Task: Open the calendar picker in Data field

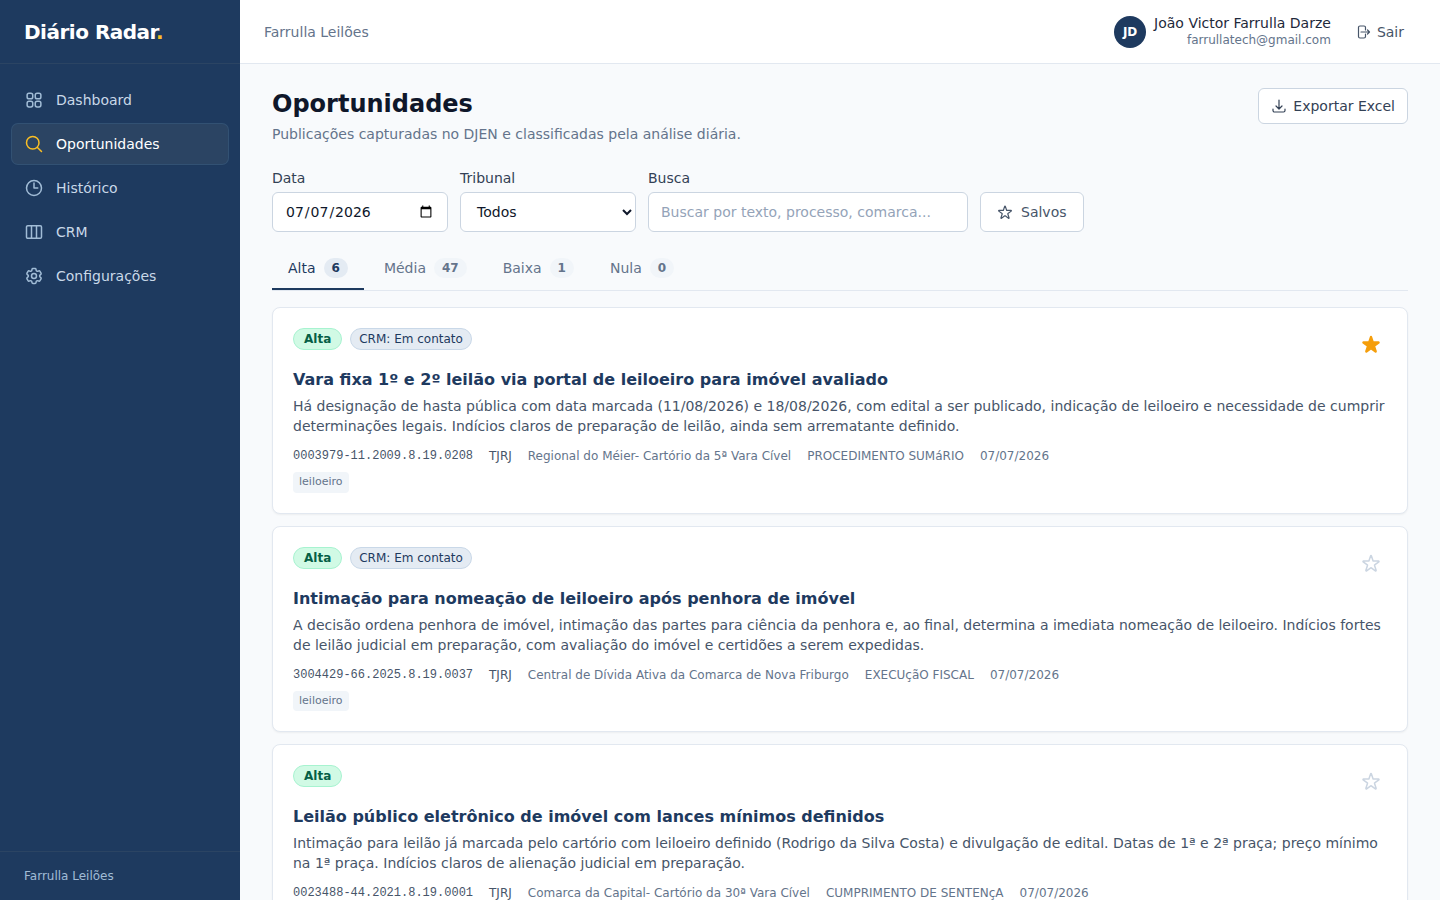Action: pyautogui.click(x=426, y=212)
